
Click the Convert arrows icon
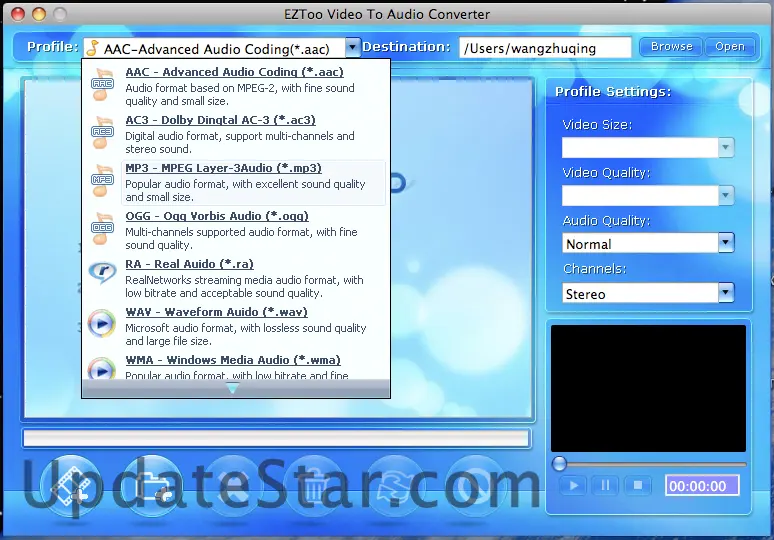[395, 486]
